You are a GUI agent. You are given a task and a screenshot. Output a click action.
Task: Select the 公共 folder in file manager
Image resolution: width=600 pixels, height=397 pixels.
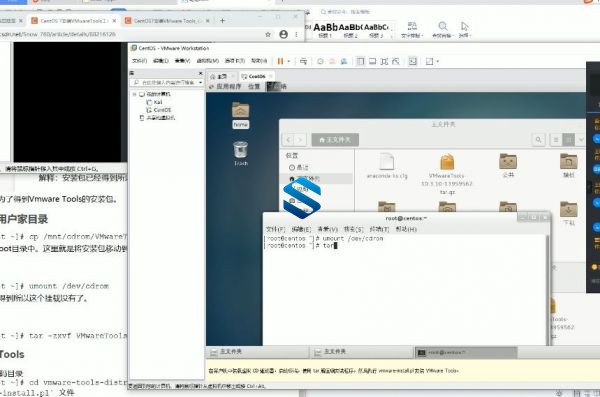tap(508, 165)
